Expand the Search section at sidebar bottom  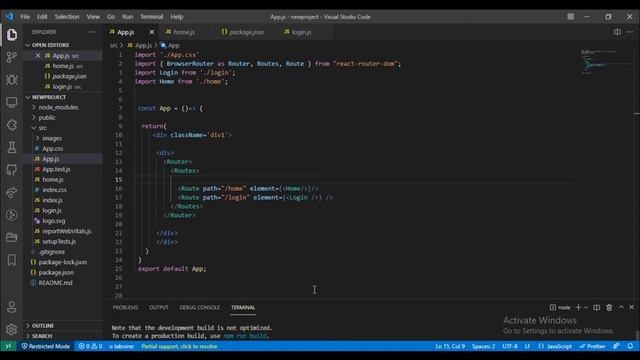click(28, 336)
